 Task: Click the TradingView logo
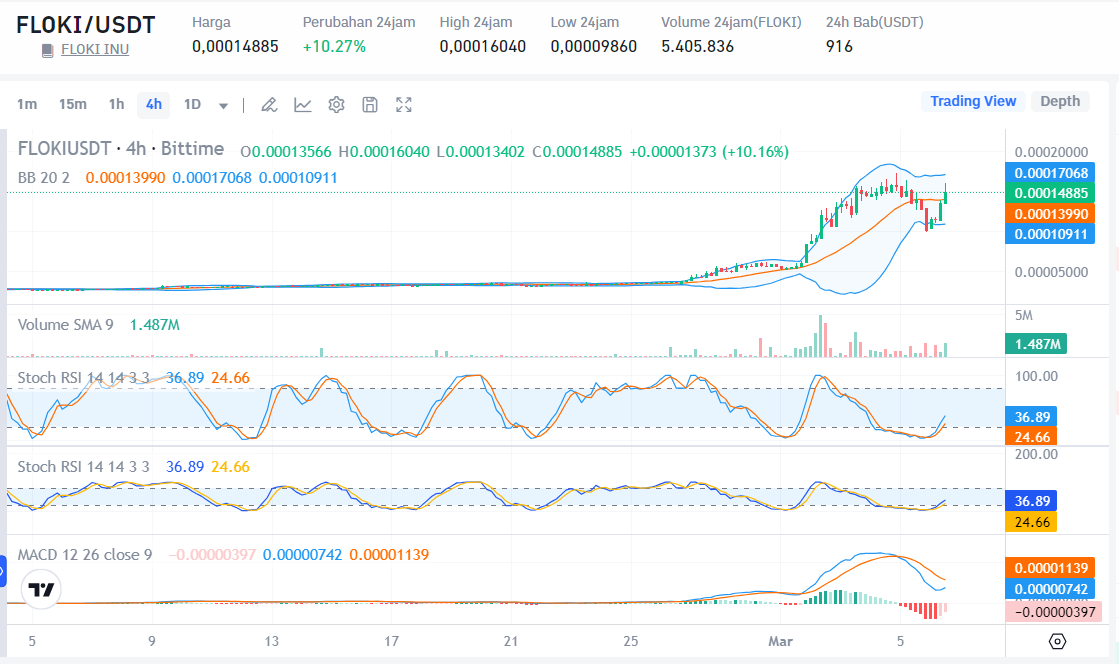41,590
